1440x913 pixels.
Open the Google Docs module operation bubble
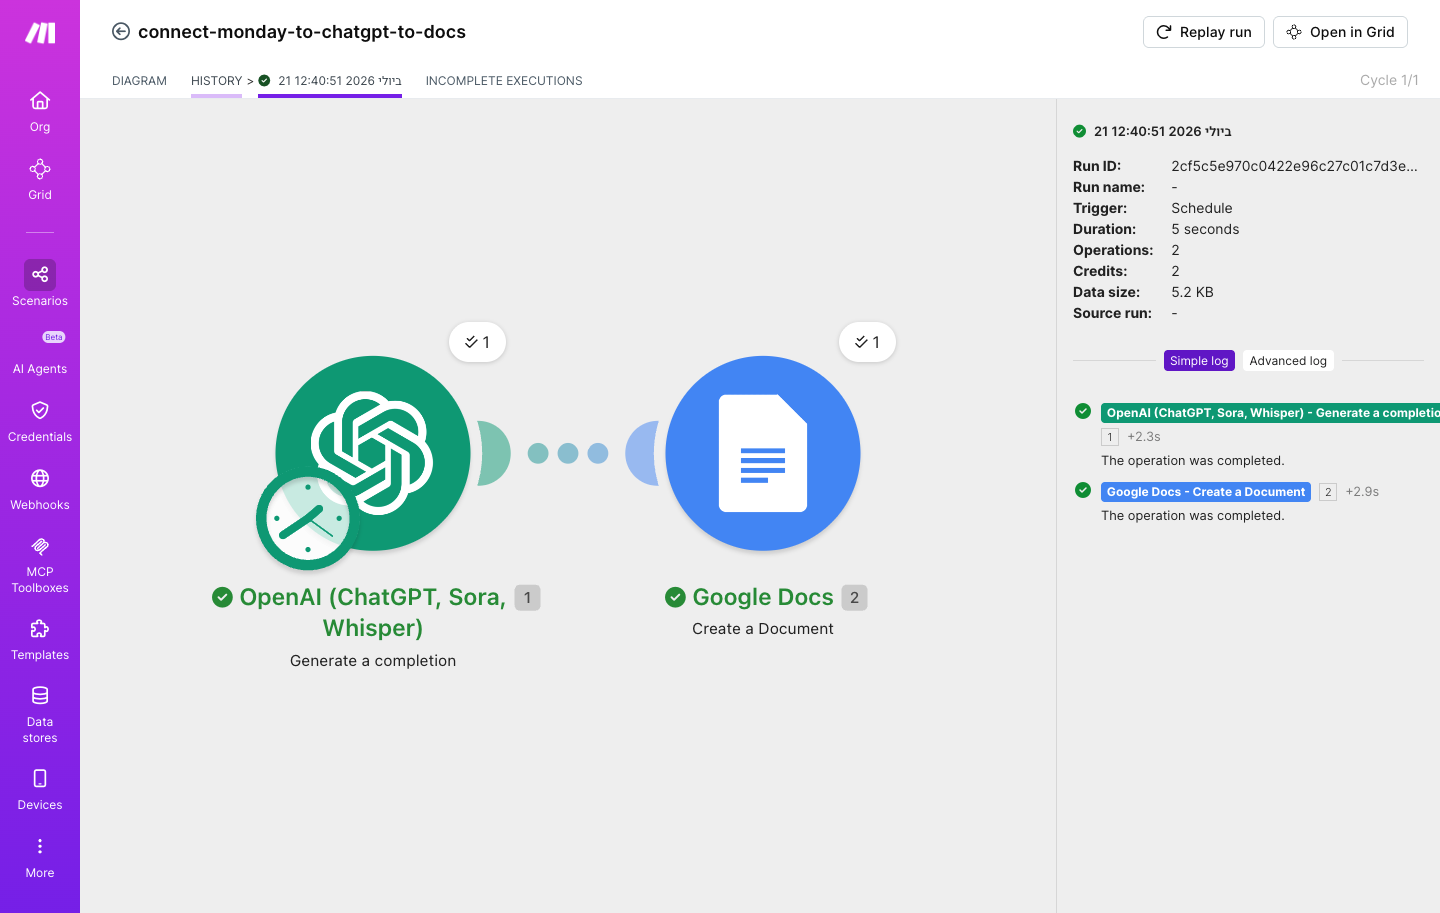(868, 342)
